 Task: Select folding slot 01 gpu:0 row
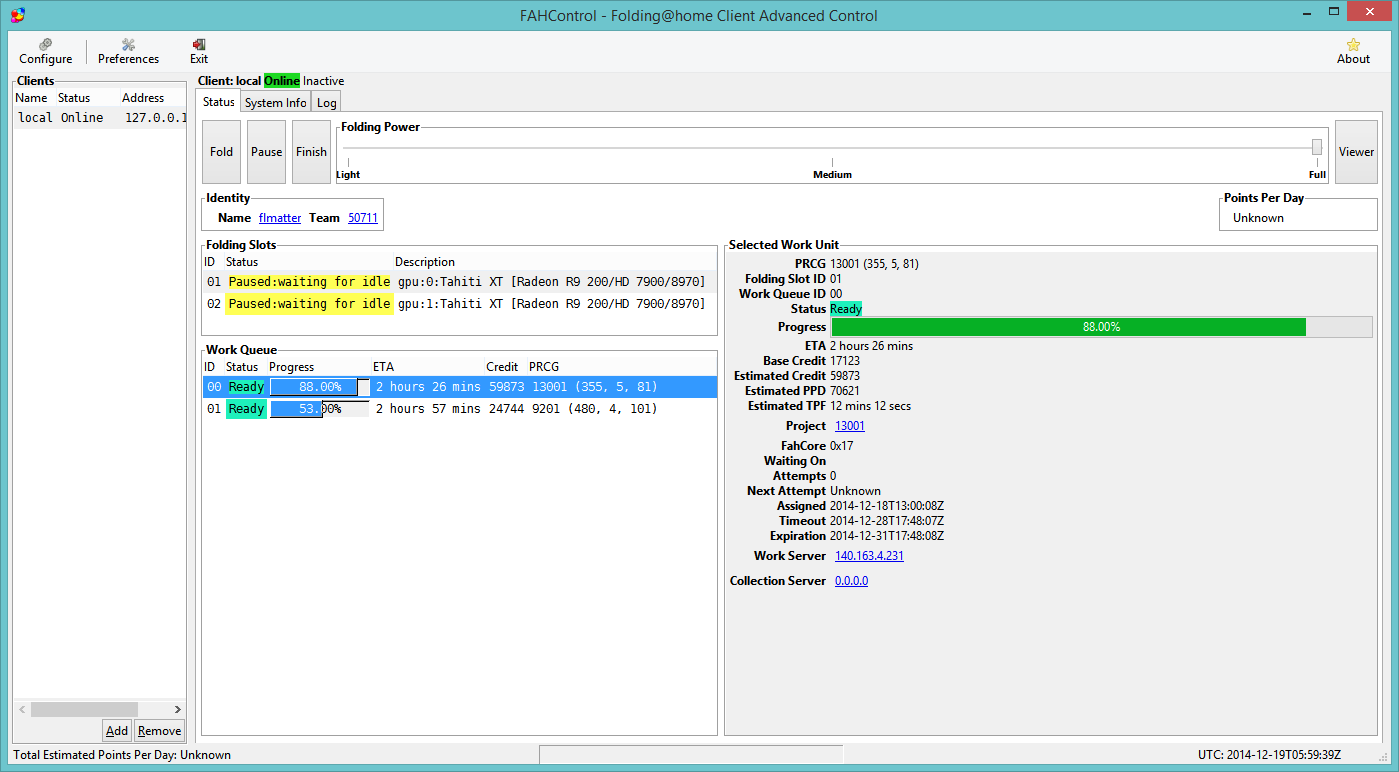459,282
